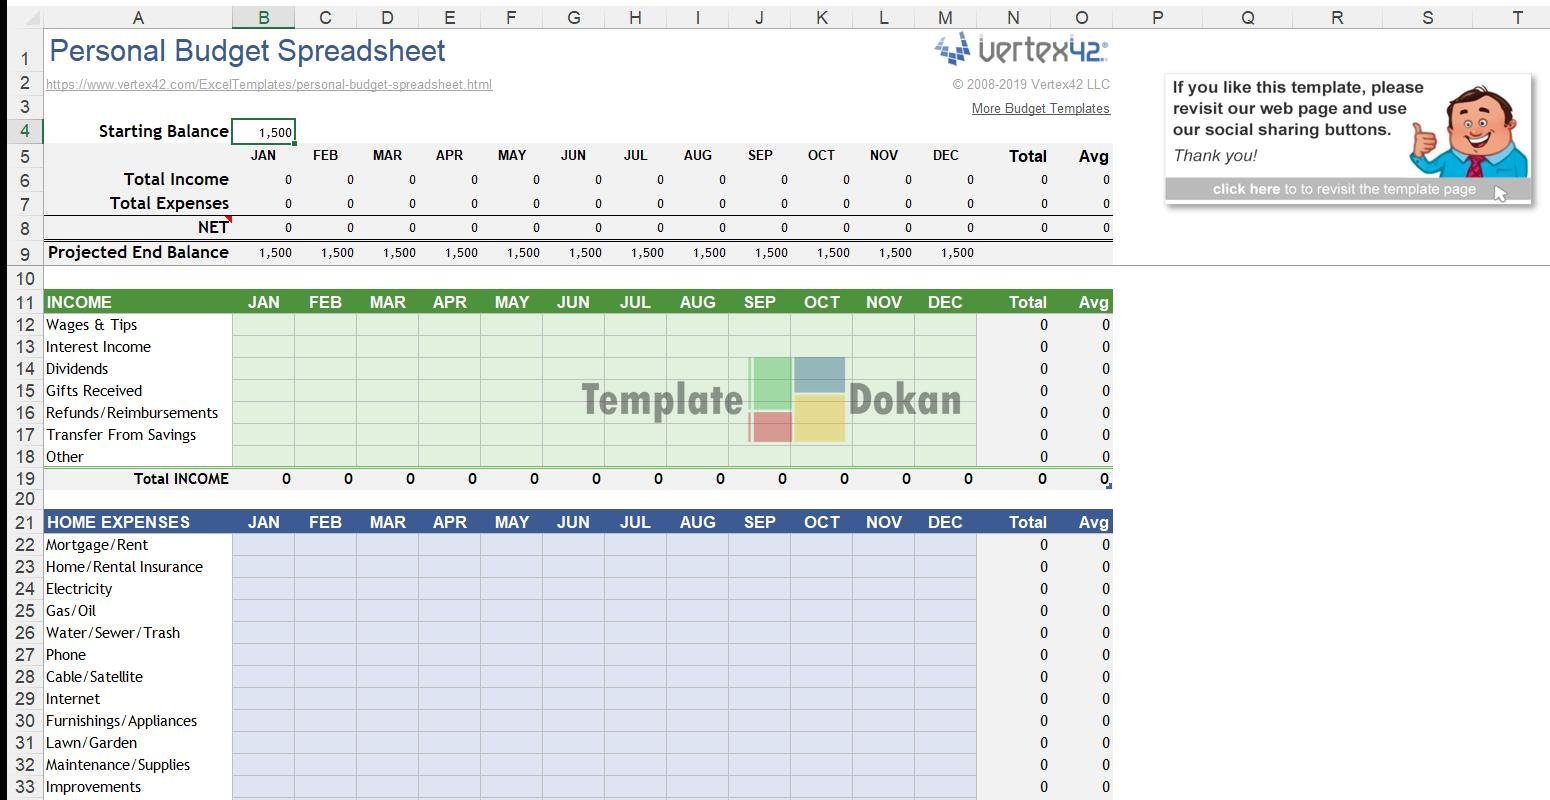Click the Mortgage/Rent JAN cell

tap(263, 545)
